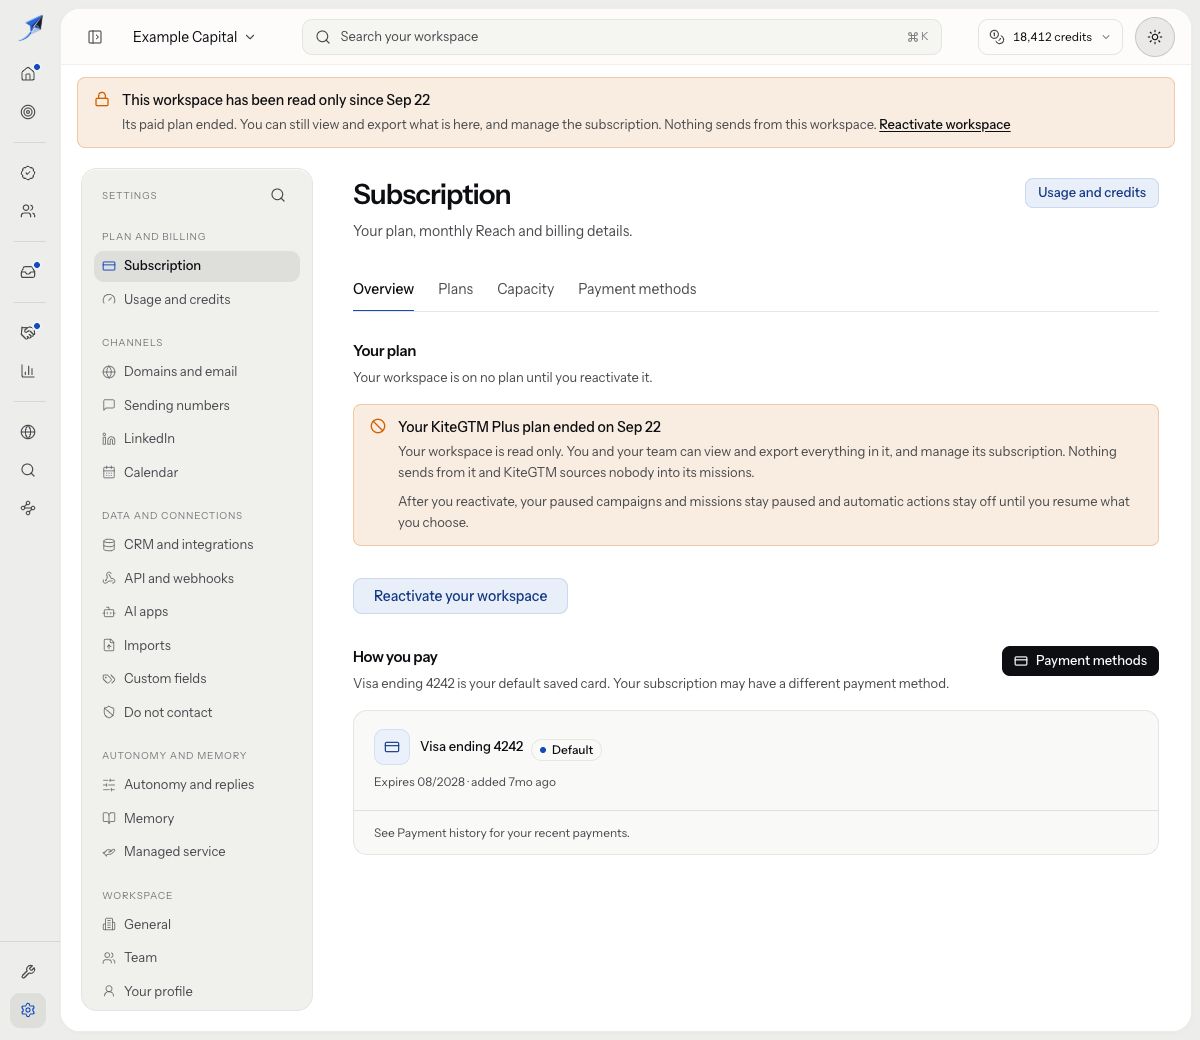
Task: Open Memory settings
Action: [x=197, y=819]
